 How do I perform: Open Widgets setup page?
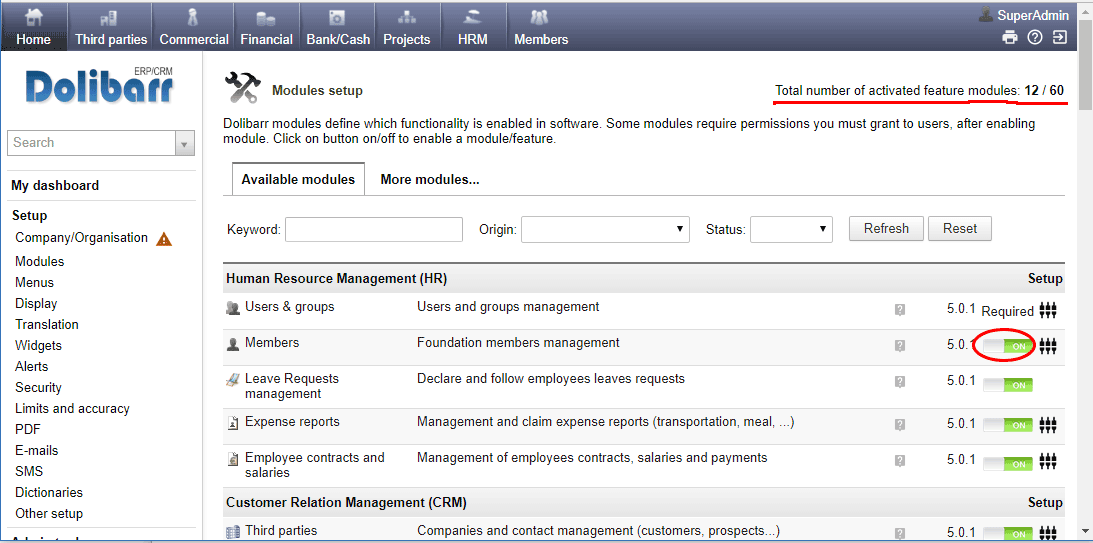(x=38, y=345)
